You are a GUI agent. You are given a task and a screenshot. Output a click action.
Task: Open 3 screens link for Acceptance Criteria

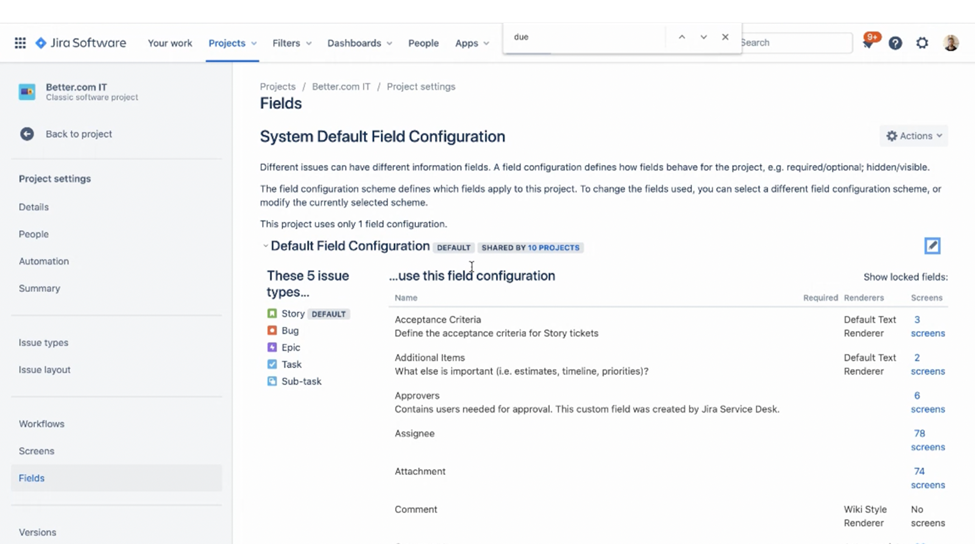point(928,326)
